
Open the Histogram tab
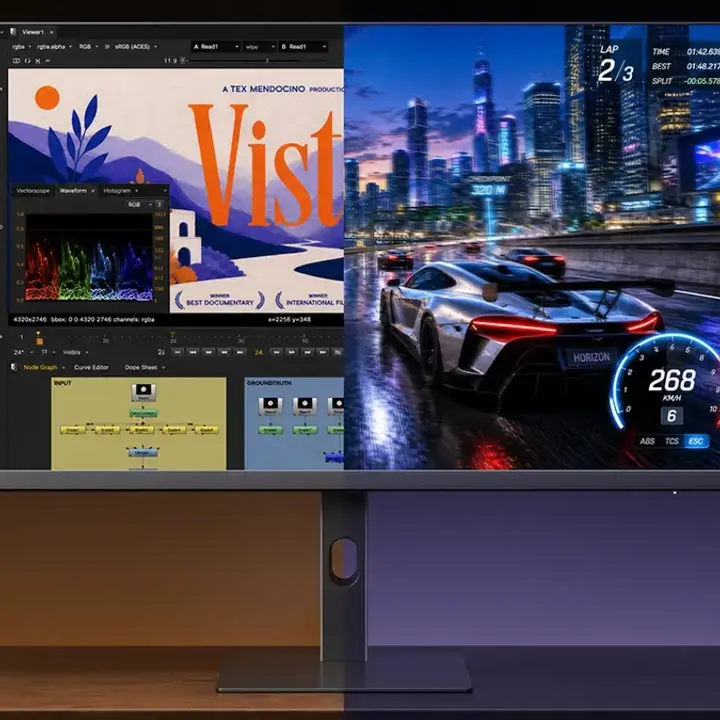pyautogui.click(x=117, y=191)
